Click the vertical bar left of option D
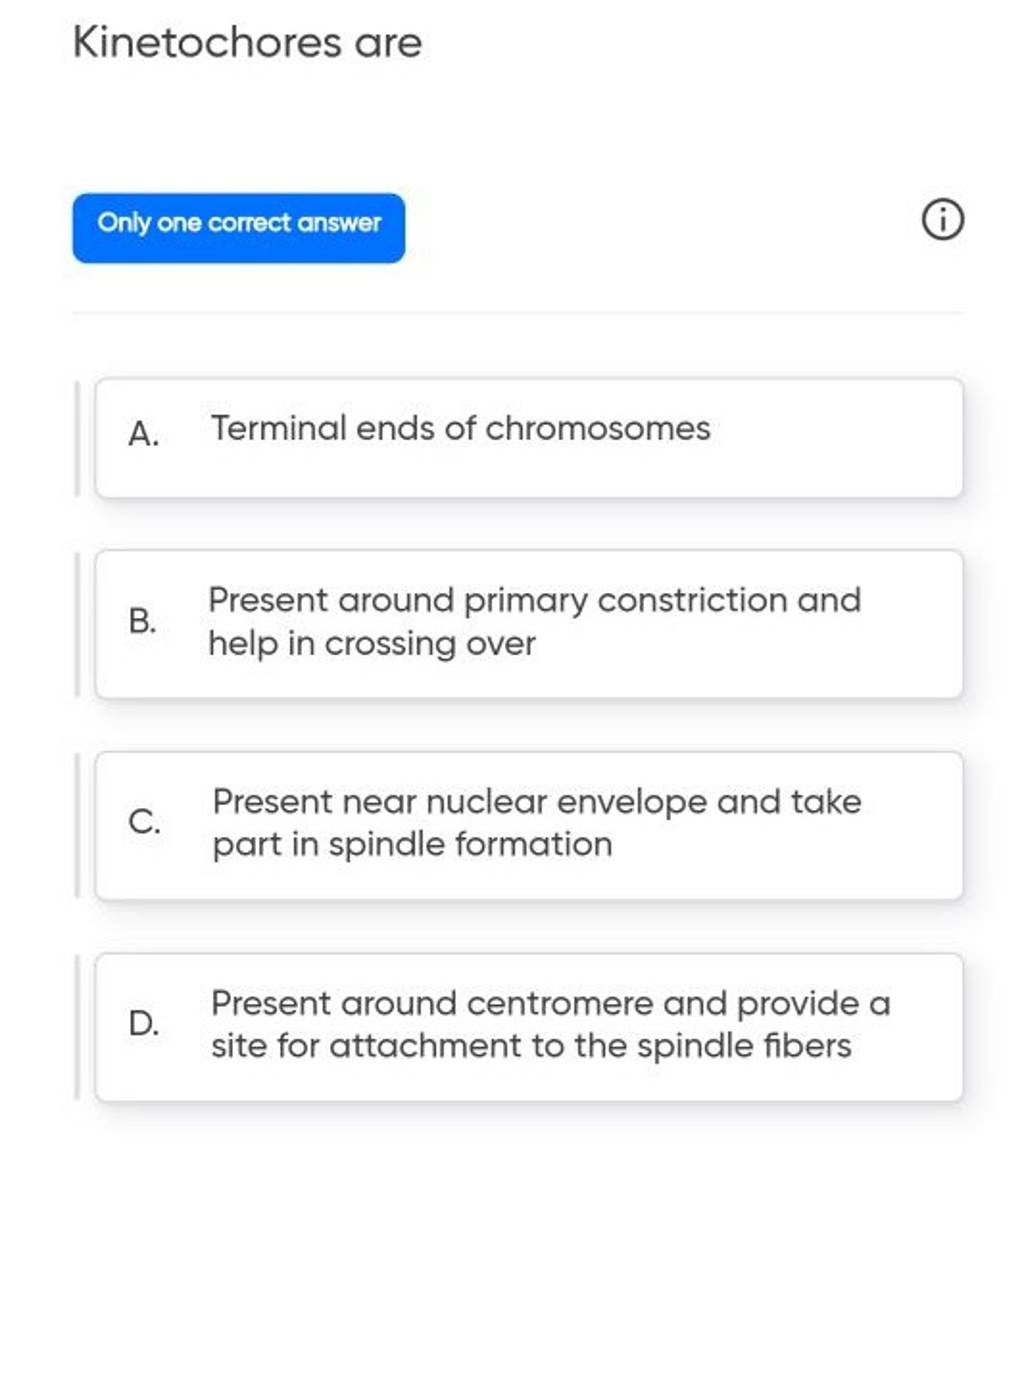This screenshot has width=1024, height=1377. [x=77, y=1028]
